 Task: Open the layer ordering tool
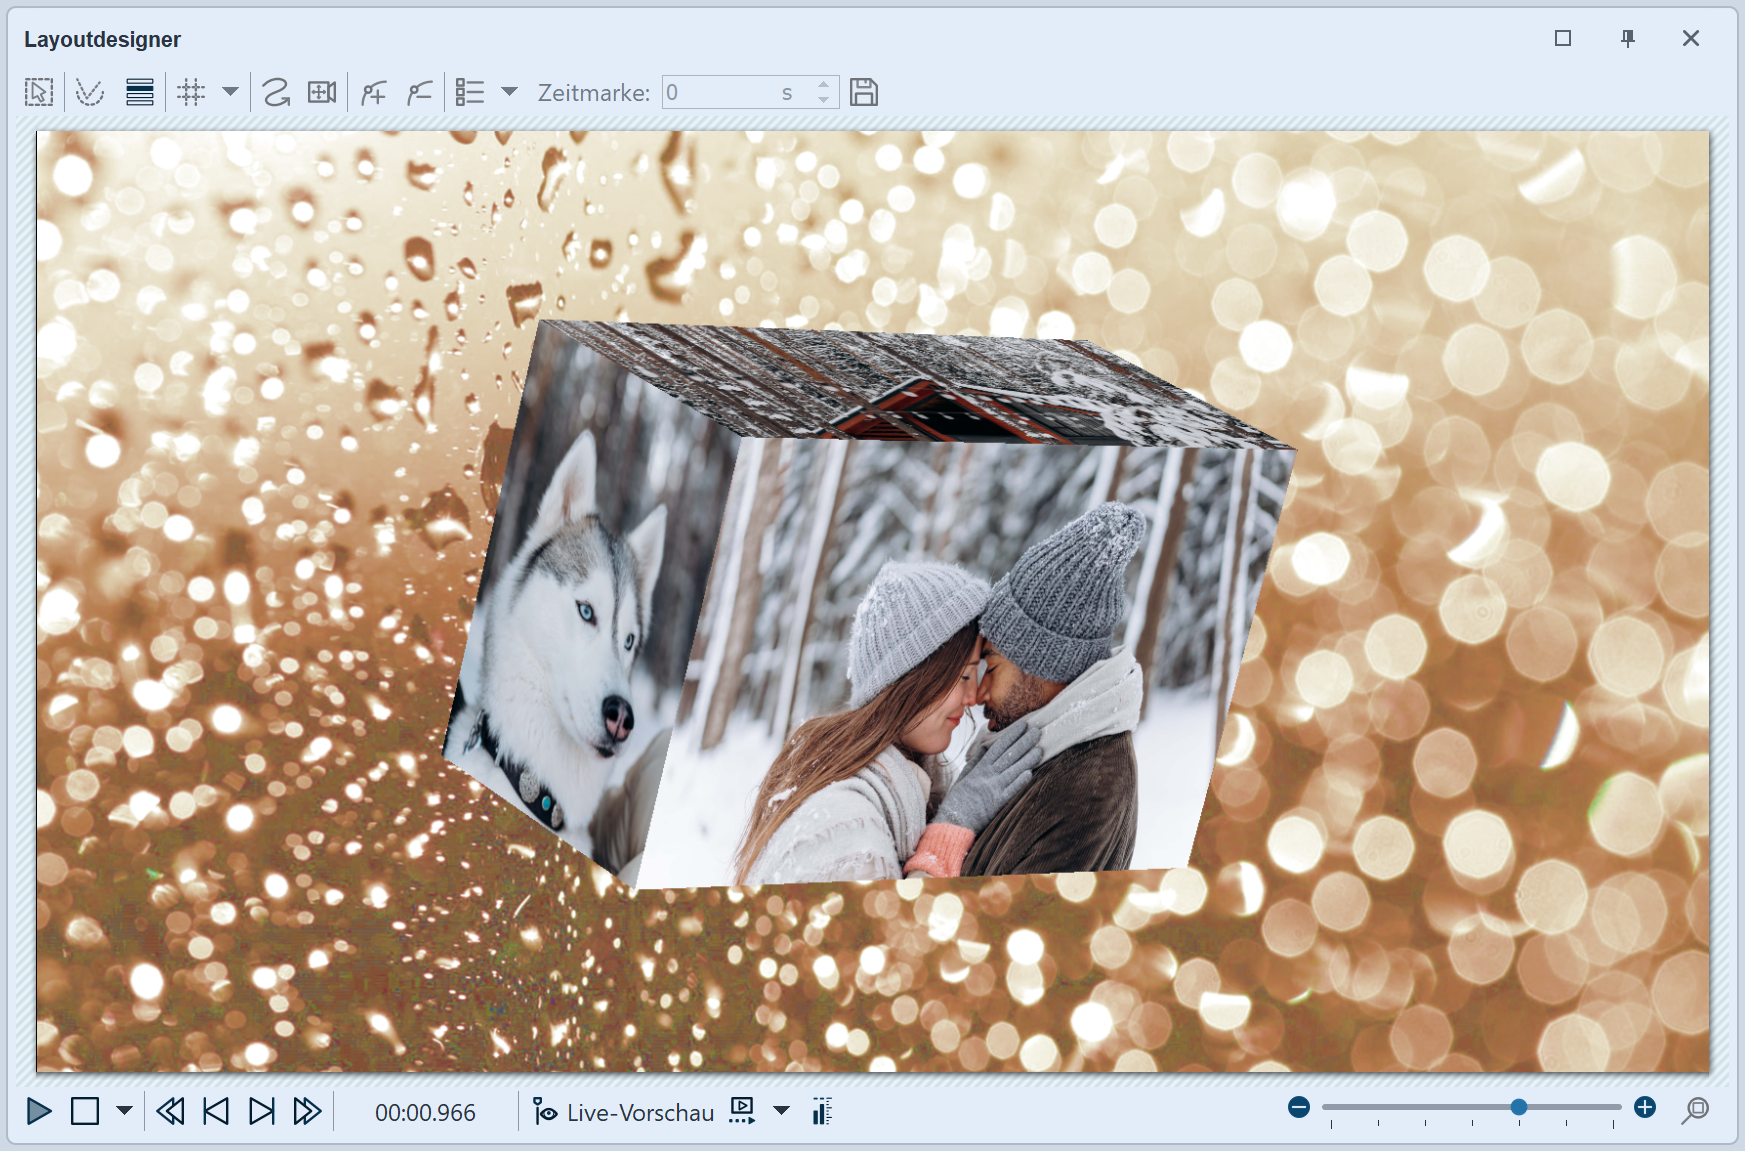point(140,91)
